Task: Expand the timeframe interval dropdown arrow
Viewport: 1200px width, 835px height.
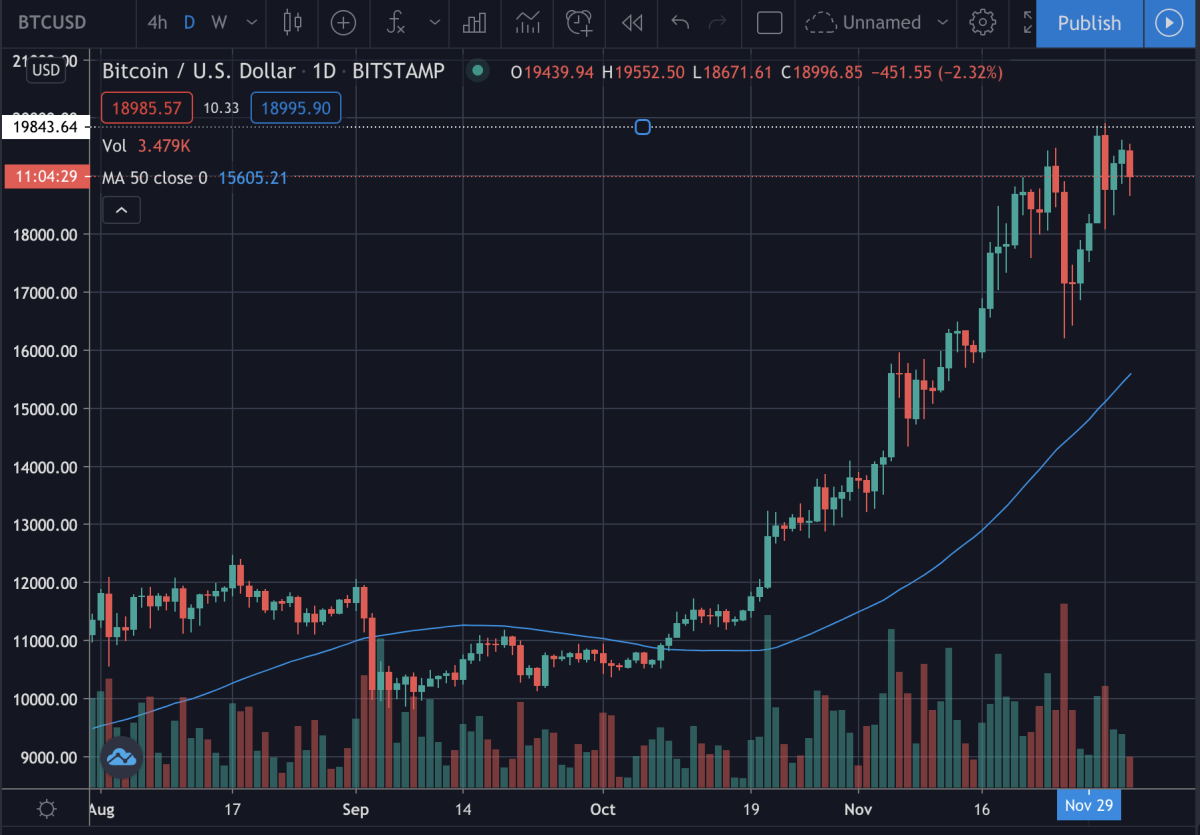Action: point(250,22)
